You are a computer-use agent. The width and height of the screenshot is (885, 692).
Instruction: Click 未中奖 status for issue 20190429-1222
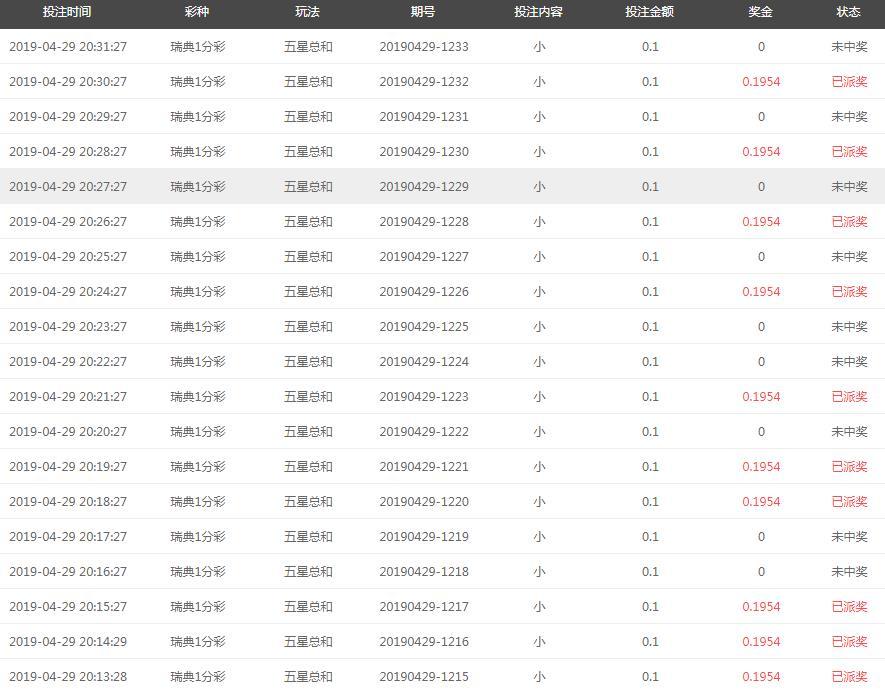pyautogui.click(x=849, y=432)
